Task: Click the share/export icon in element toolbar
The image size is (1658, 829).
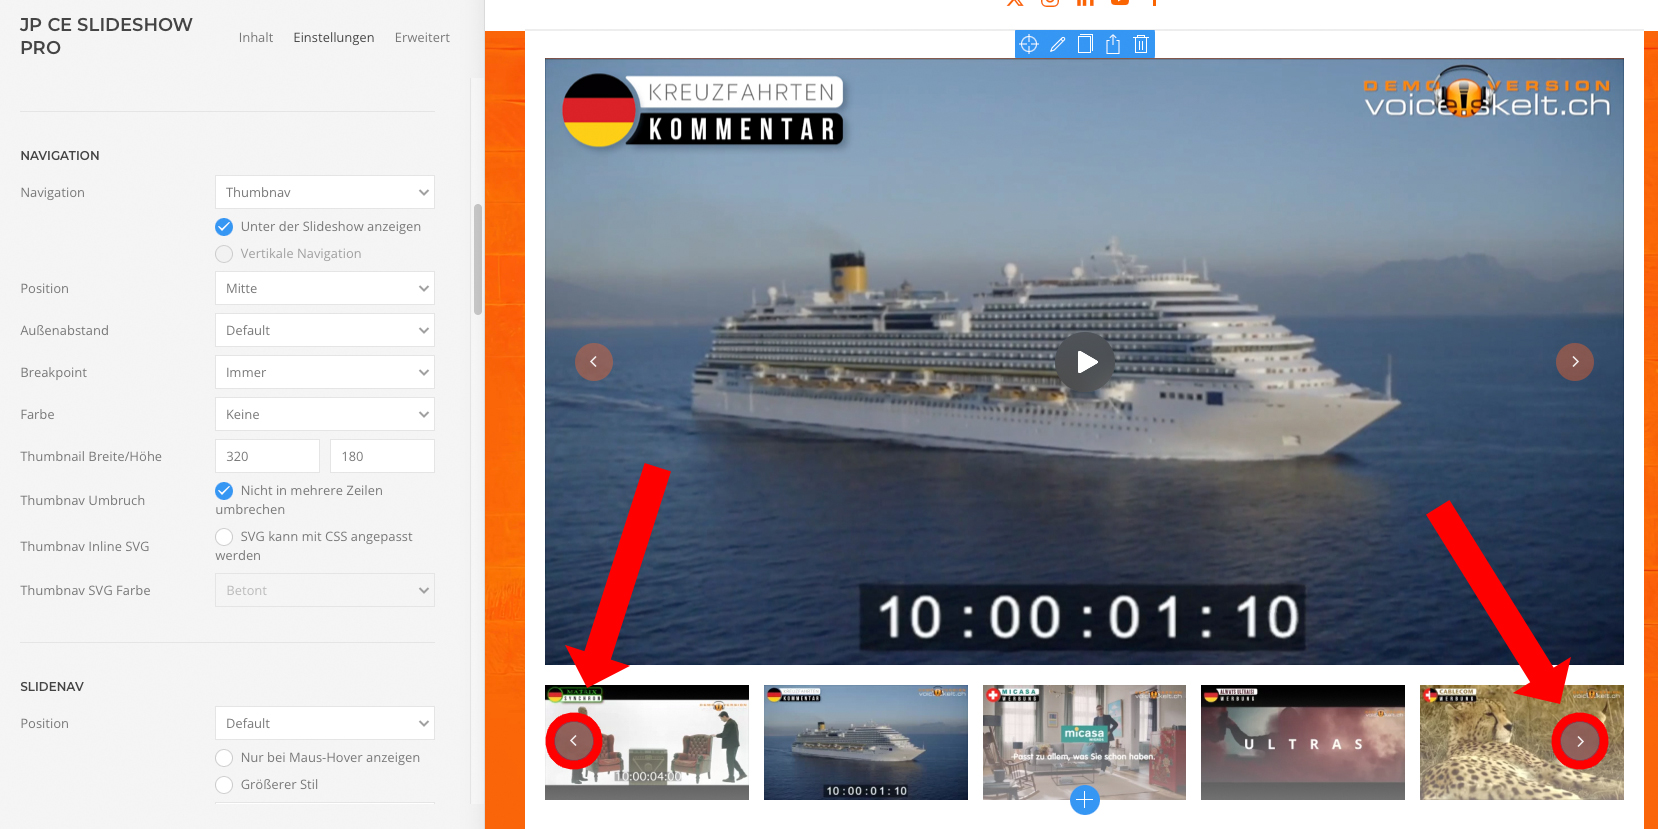Action: (x=1113, y=44)
